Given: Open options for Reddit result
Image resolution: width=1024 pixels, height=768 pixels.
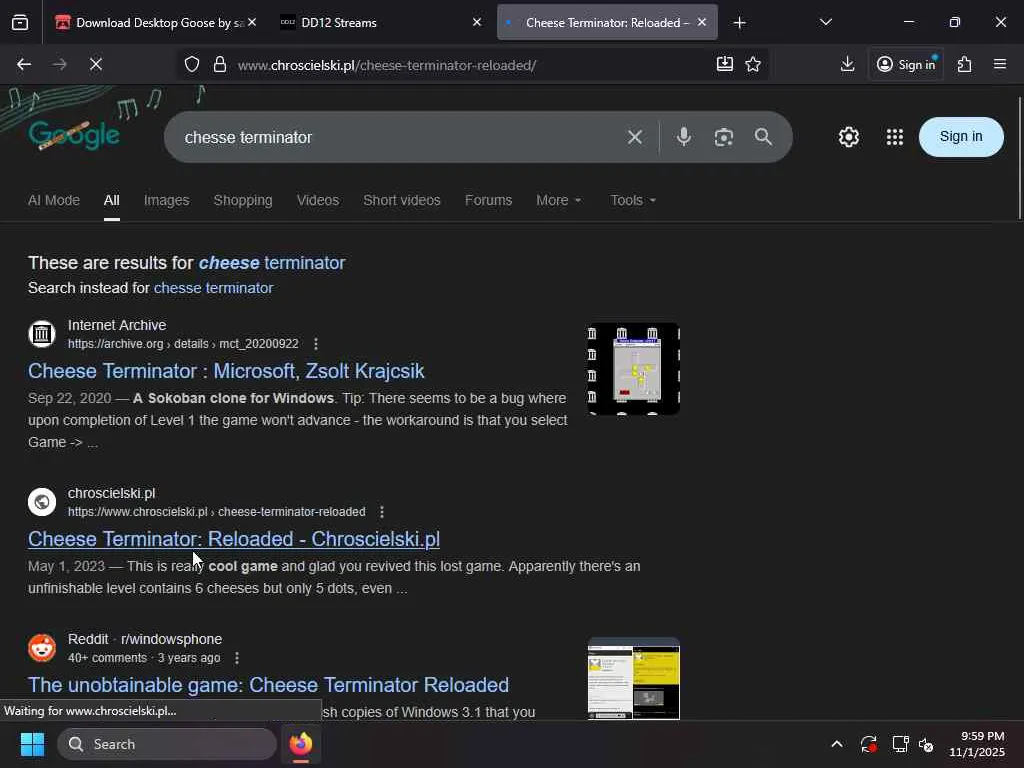Looking at the screenshot, I should pyautogui.click(x=237, y=658).
